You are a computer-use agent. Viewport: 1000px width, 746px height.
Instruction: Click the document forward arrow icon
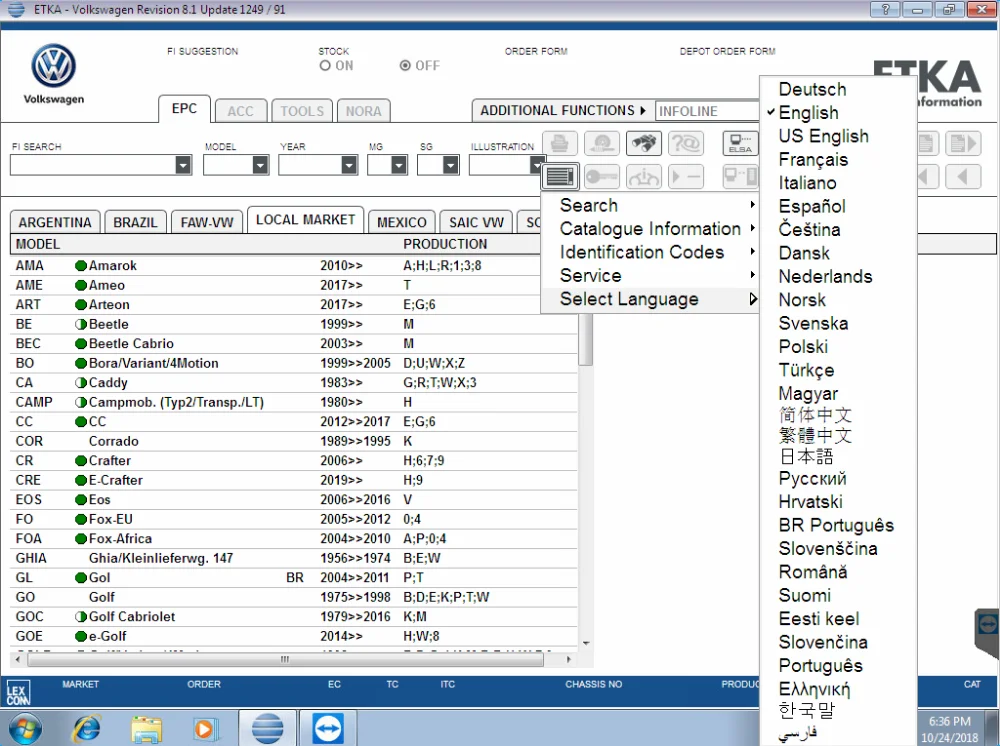[963, 143]
